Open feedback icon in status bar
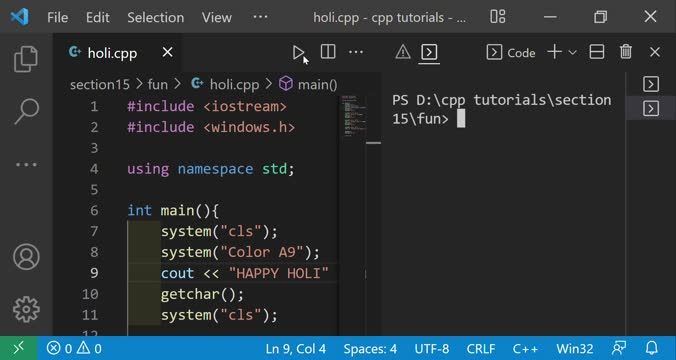 pos(619,348)
